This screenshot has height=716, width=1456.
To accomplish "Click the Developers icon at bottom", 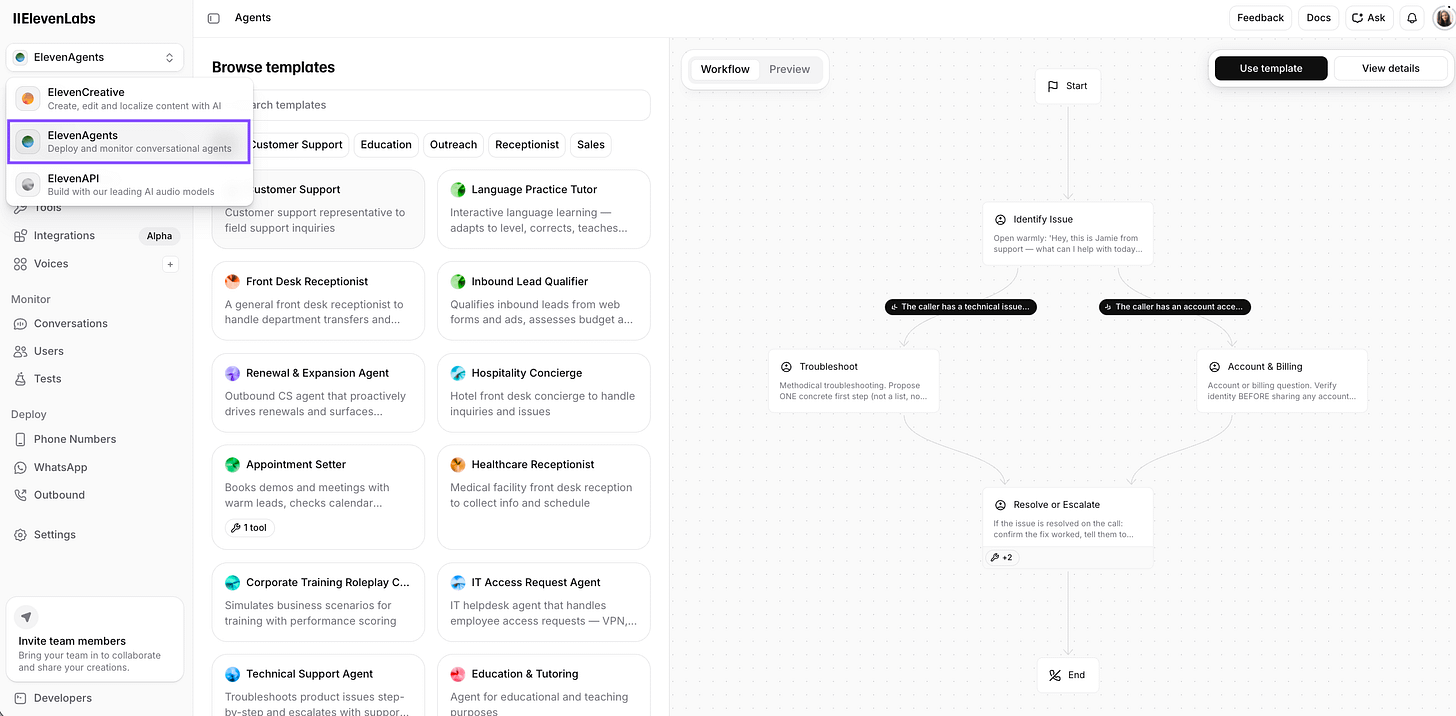I will 20,698.
